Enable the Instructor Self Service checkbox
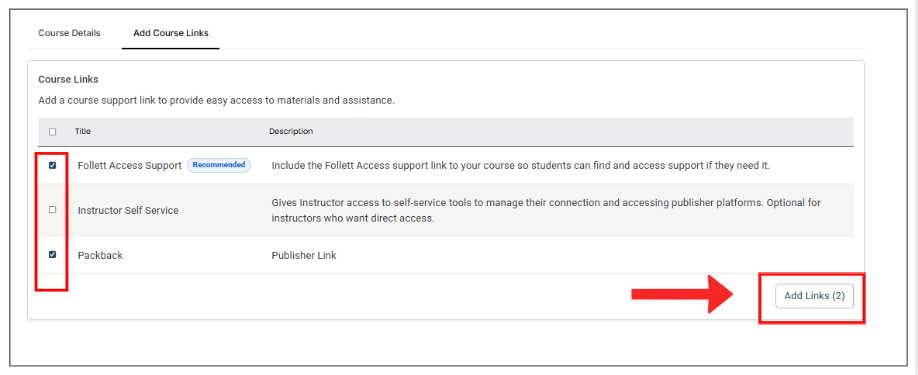918x375 pixels. coord(53,209)
